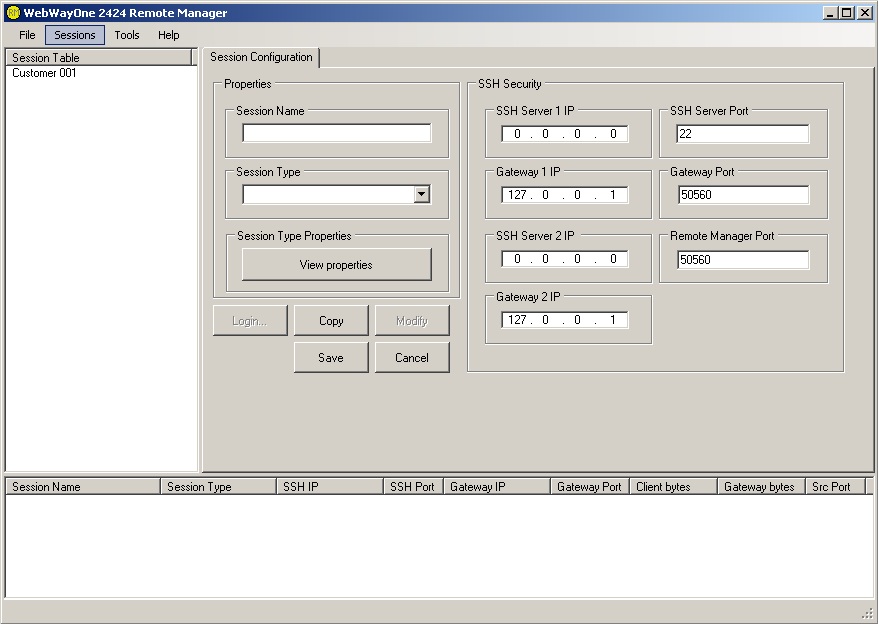The image size is (878, 624).
Task: Click the SSH Server 1 IP field
Action: pyautogui.click(x=565, y=134)
